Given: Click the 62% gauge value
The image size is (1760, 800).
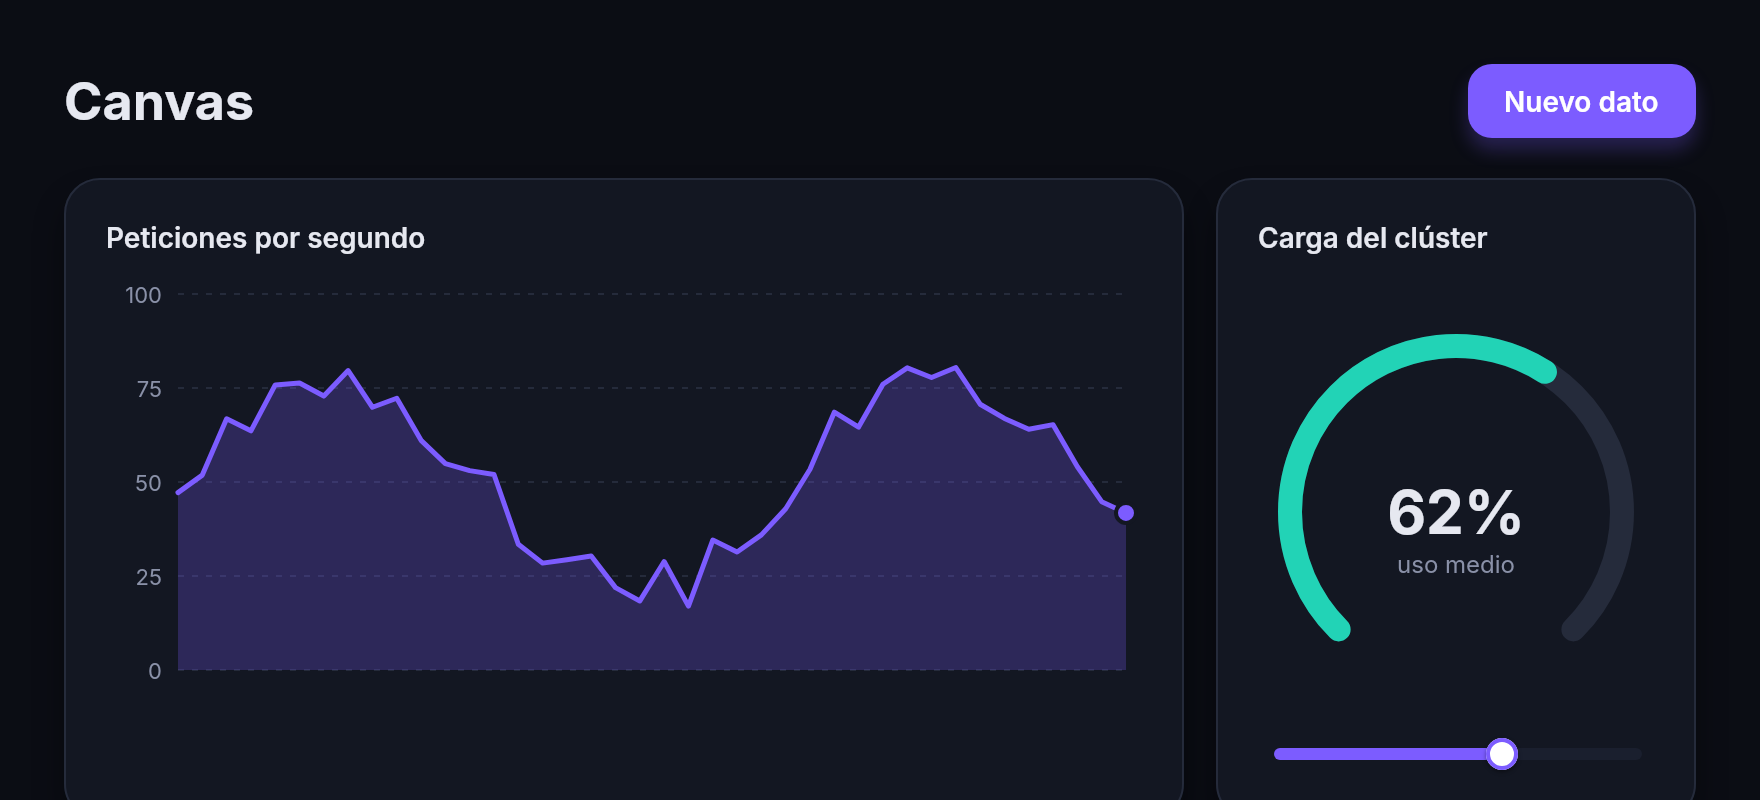Looking at the screenshot, I should pyautogui.click(x=1455, y=512).
